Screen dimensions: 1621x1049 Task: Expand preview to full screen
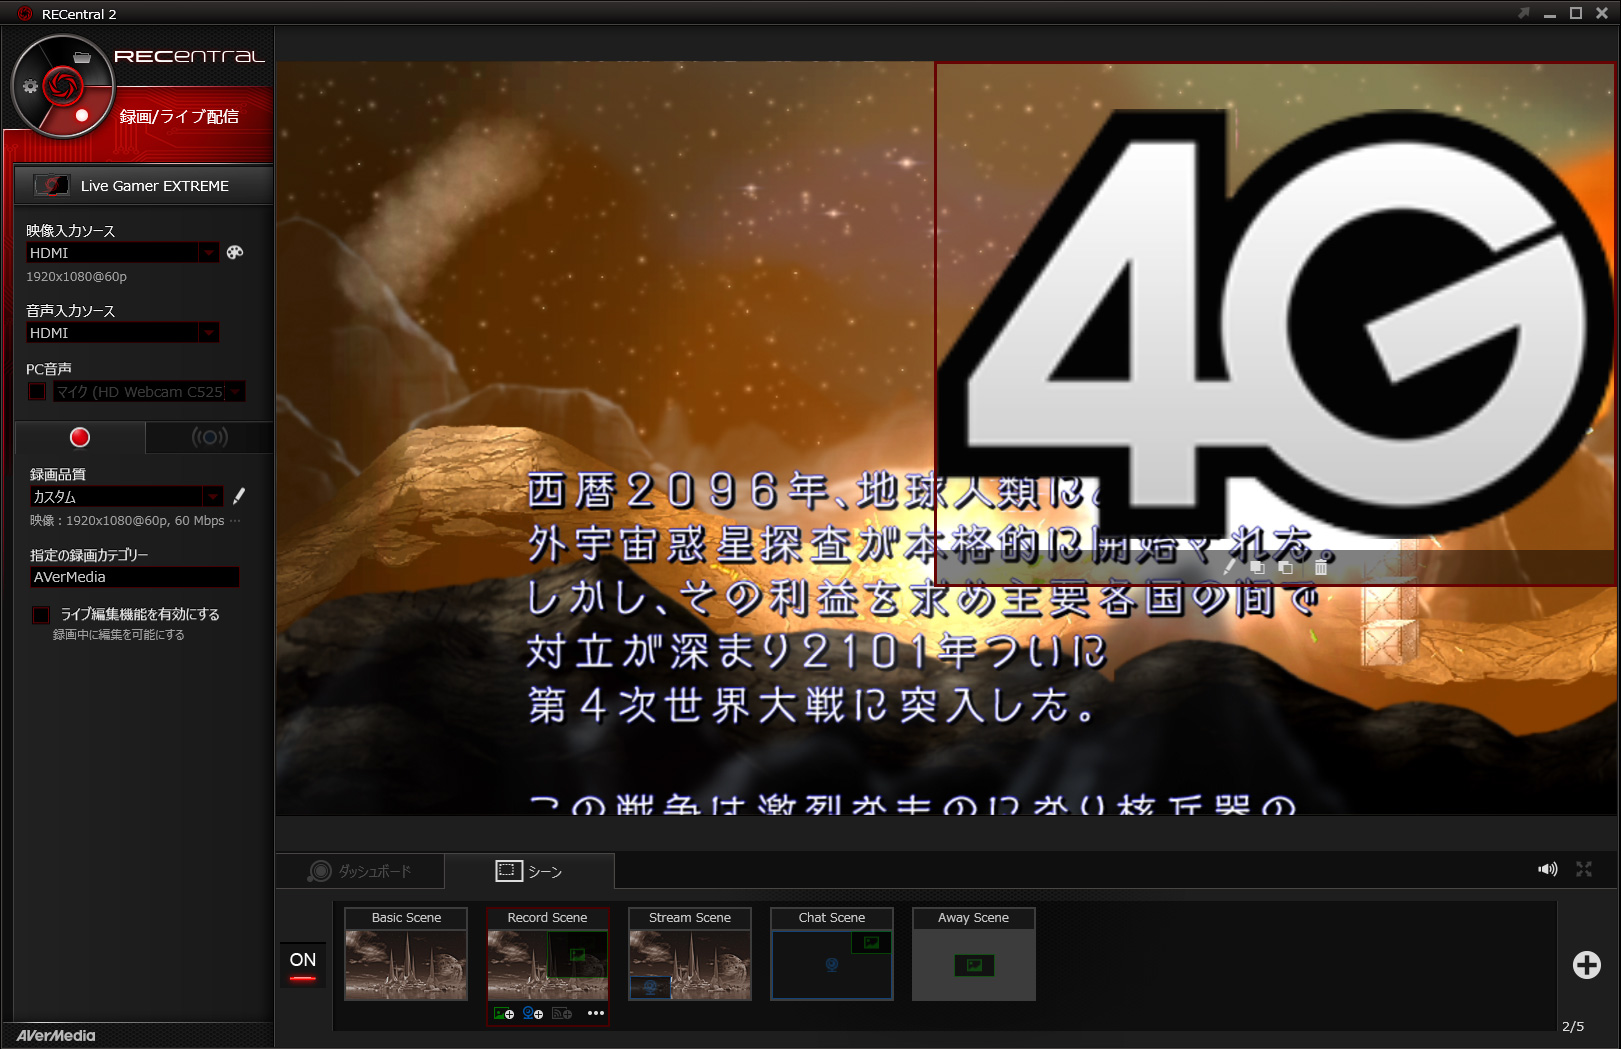(1584, 869)
